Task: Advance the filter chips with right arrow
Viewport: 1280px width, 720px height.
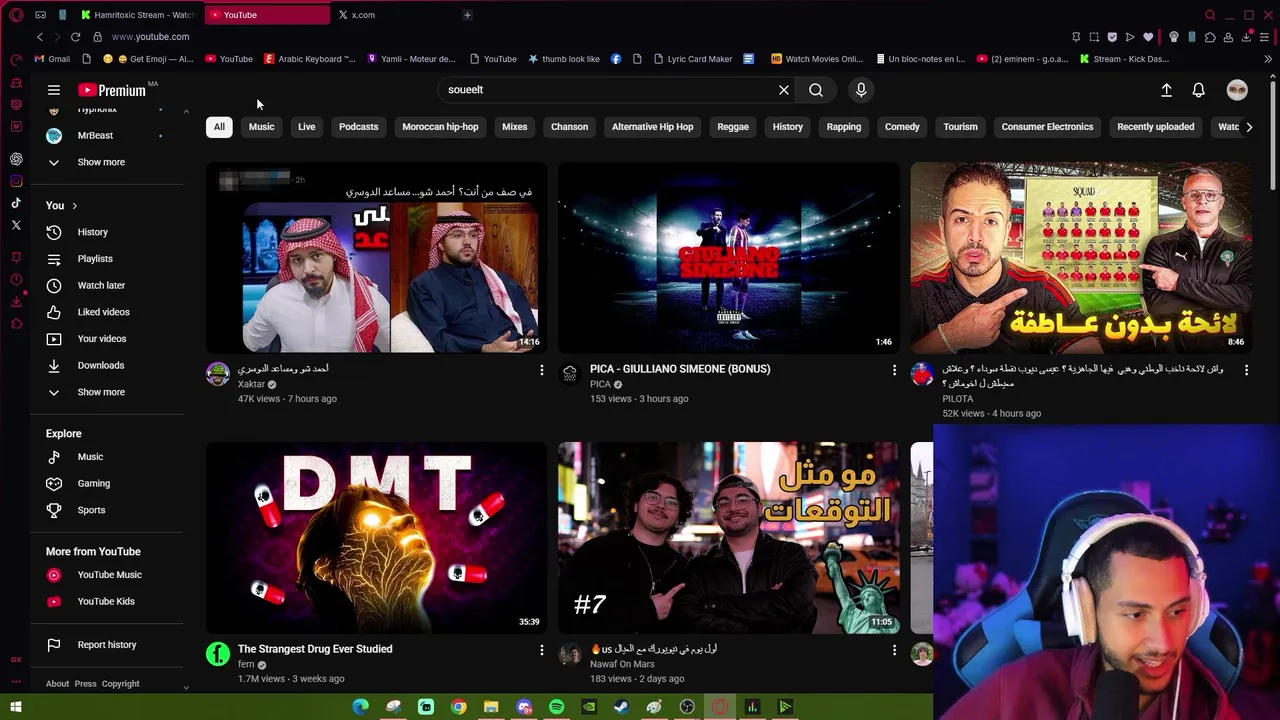Action: (1248, 127)
